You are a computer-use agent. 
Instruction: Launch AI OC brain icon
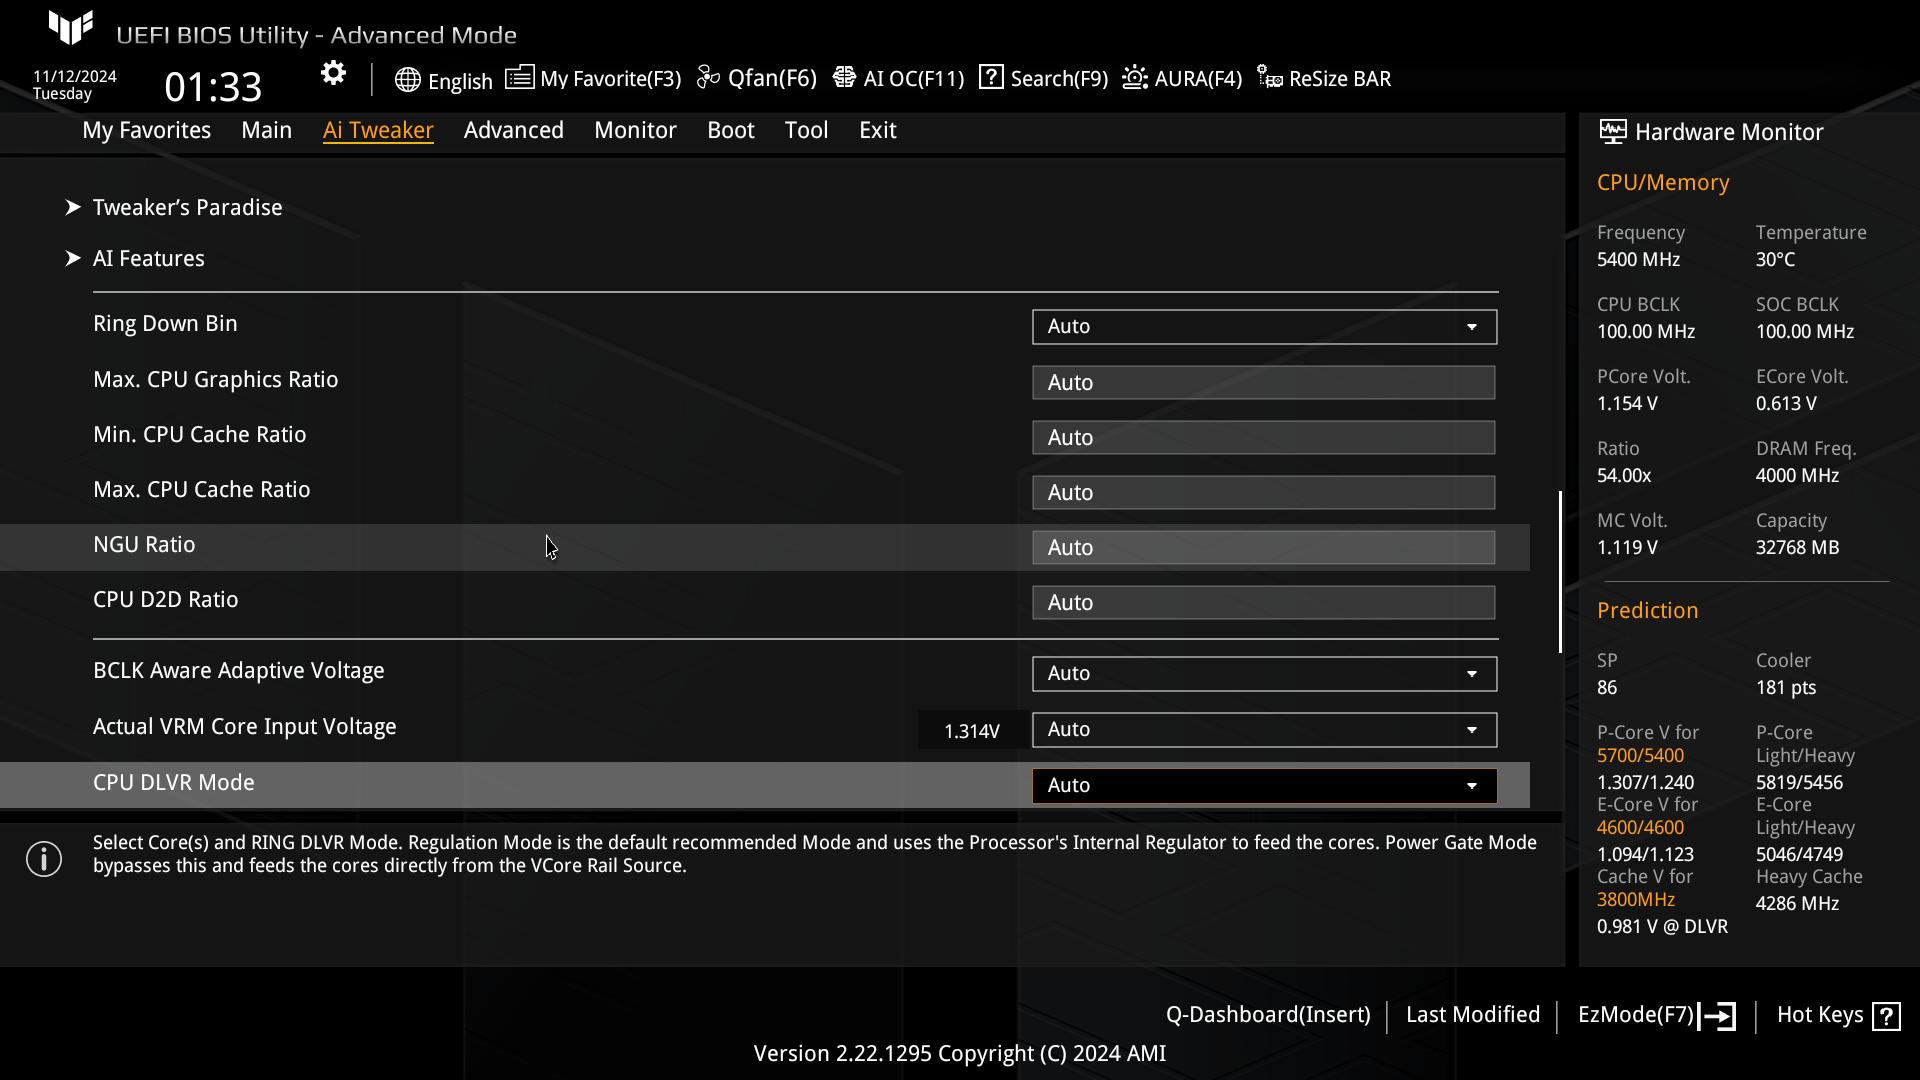click(844, 78)
